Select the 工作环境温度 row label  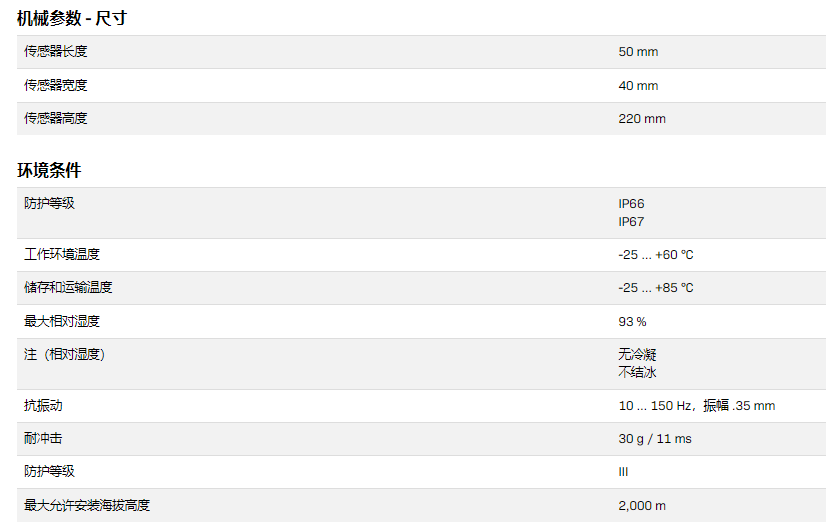(x=62, y=254)
